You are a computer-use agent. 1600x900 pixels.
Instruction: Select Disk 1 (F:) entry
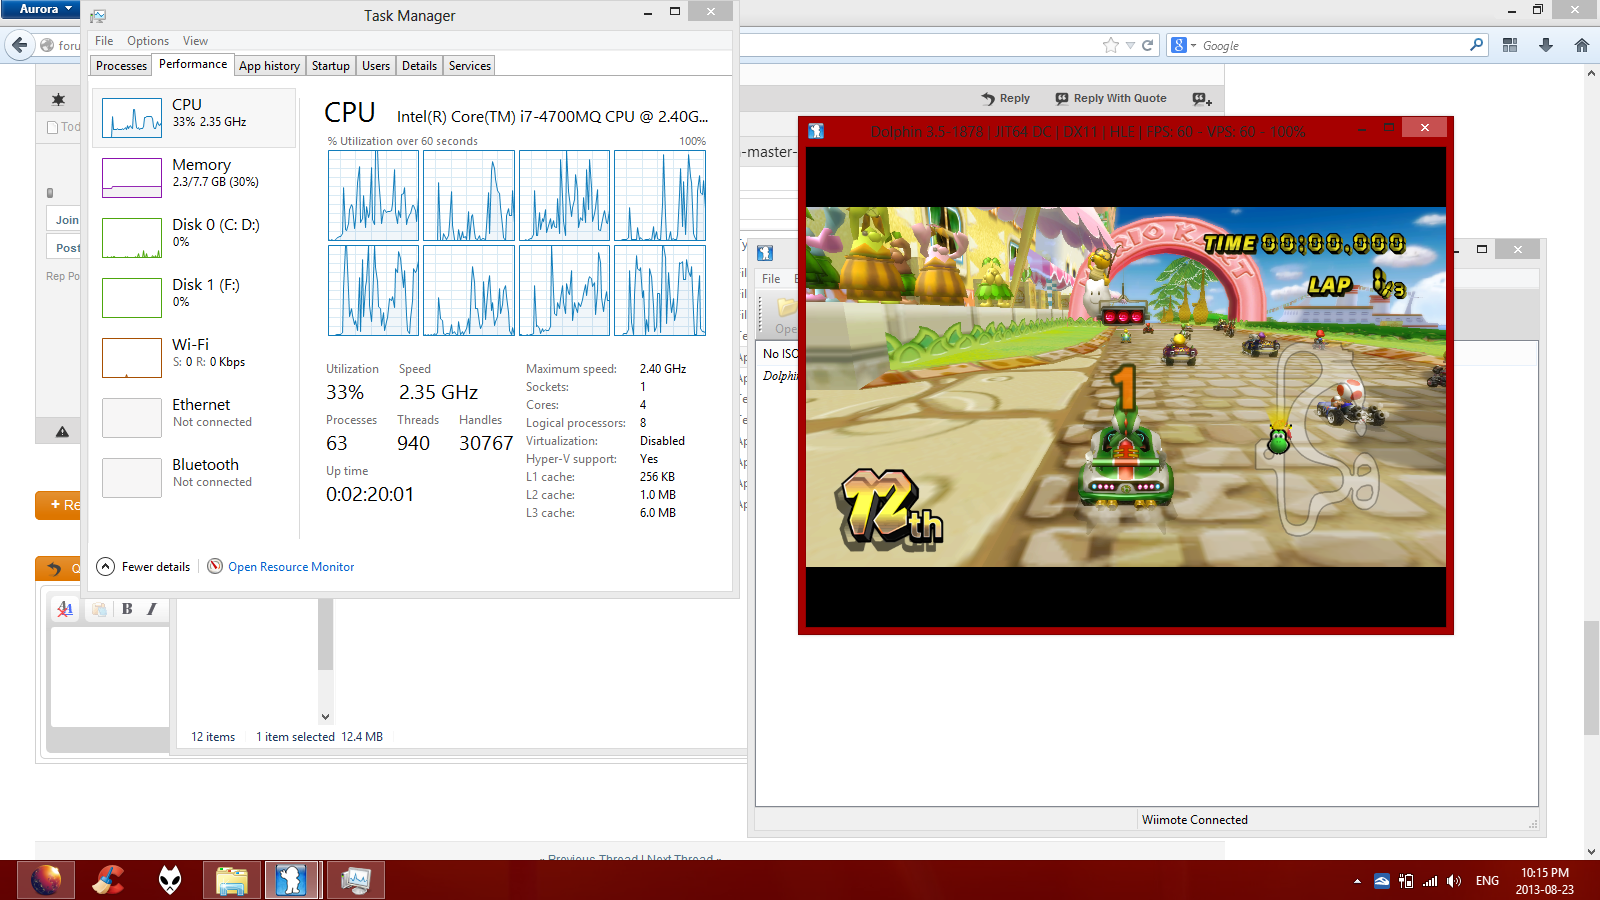coord(194,297)
